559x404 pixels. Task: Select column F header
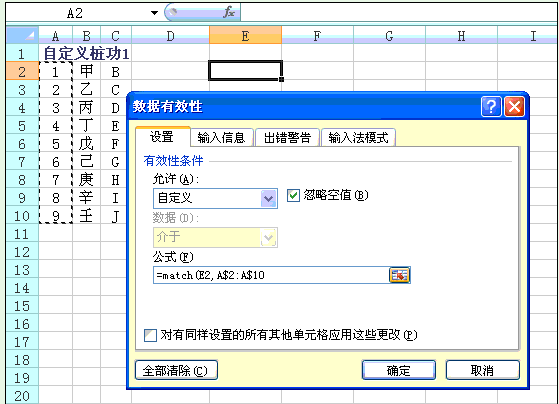click(x=317, y=36)
